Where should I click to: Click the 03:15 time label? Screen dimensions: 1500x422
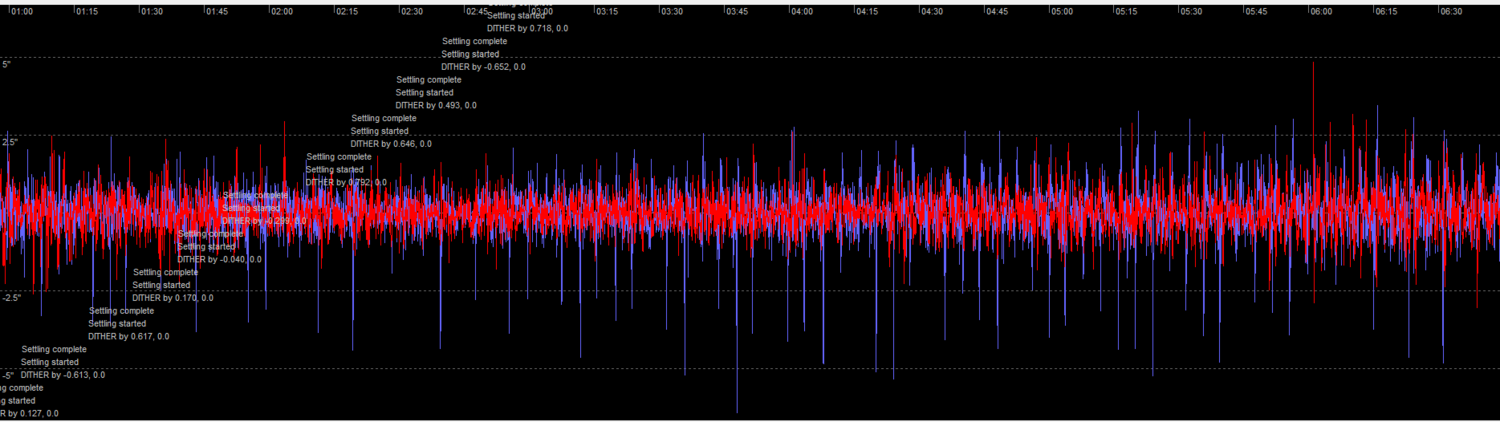click(x=607, y=12)
